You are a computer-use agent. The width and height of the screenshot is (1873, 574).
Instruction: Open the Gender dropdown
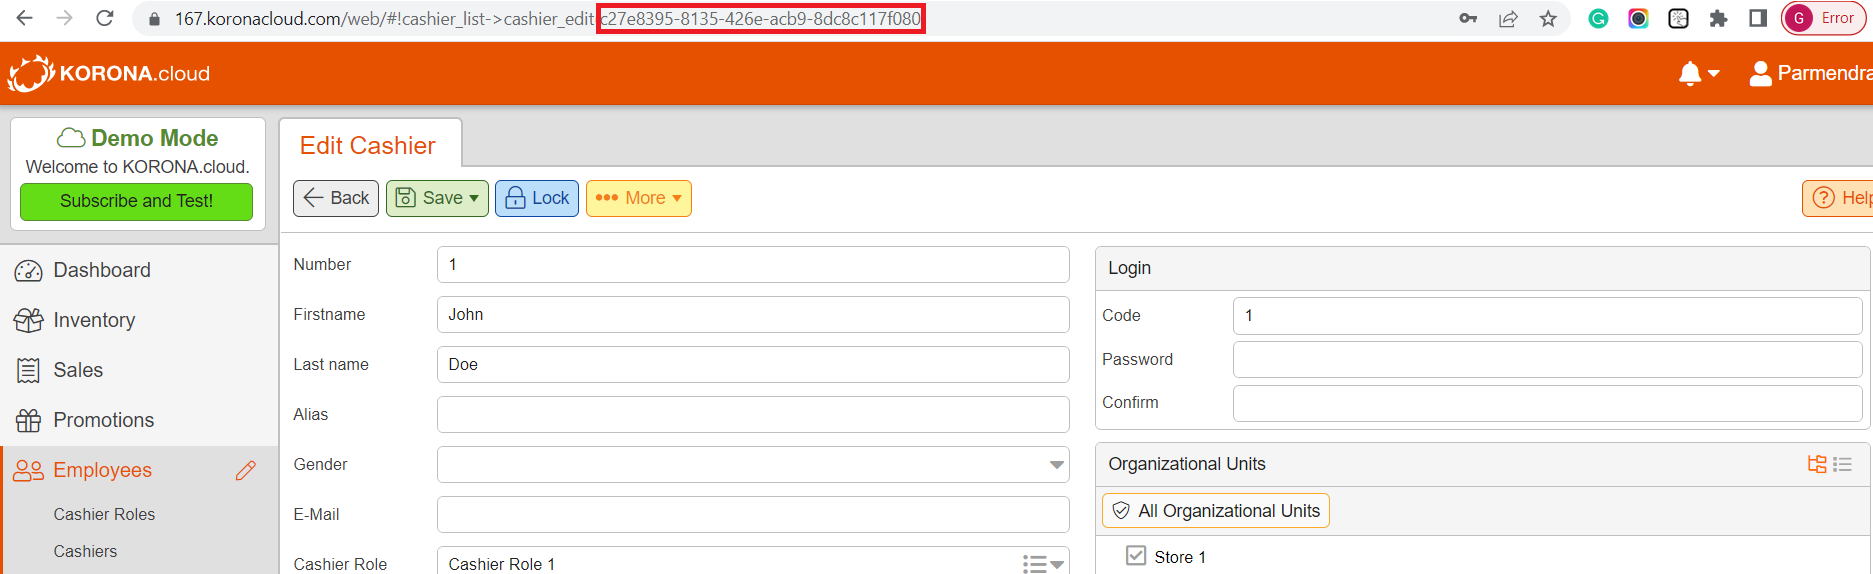(753, 465)
